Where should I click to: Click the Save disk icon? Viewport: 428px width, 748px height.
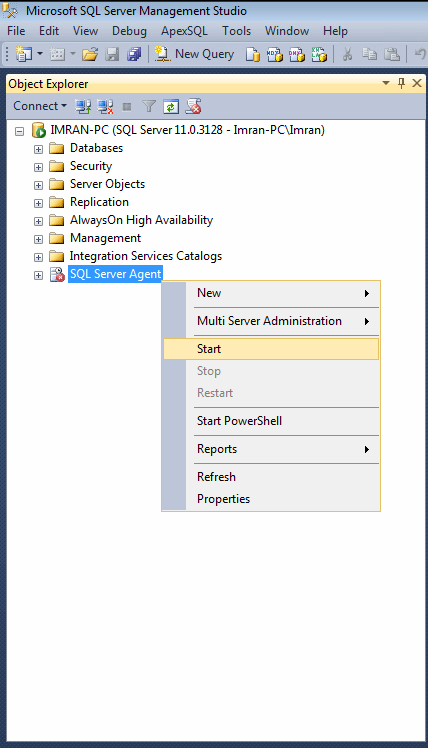(x=112, y=54)
